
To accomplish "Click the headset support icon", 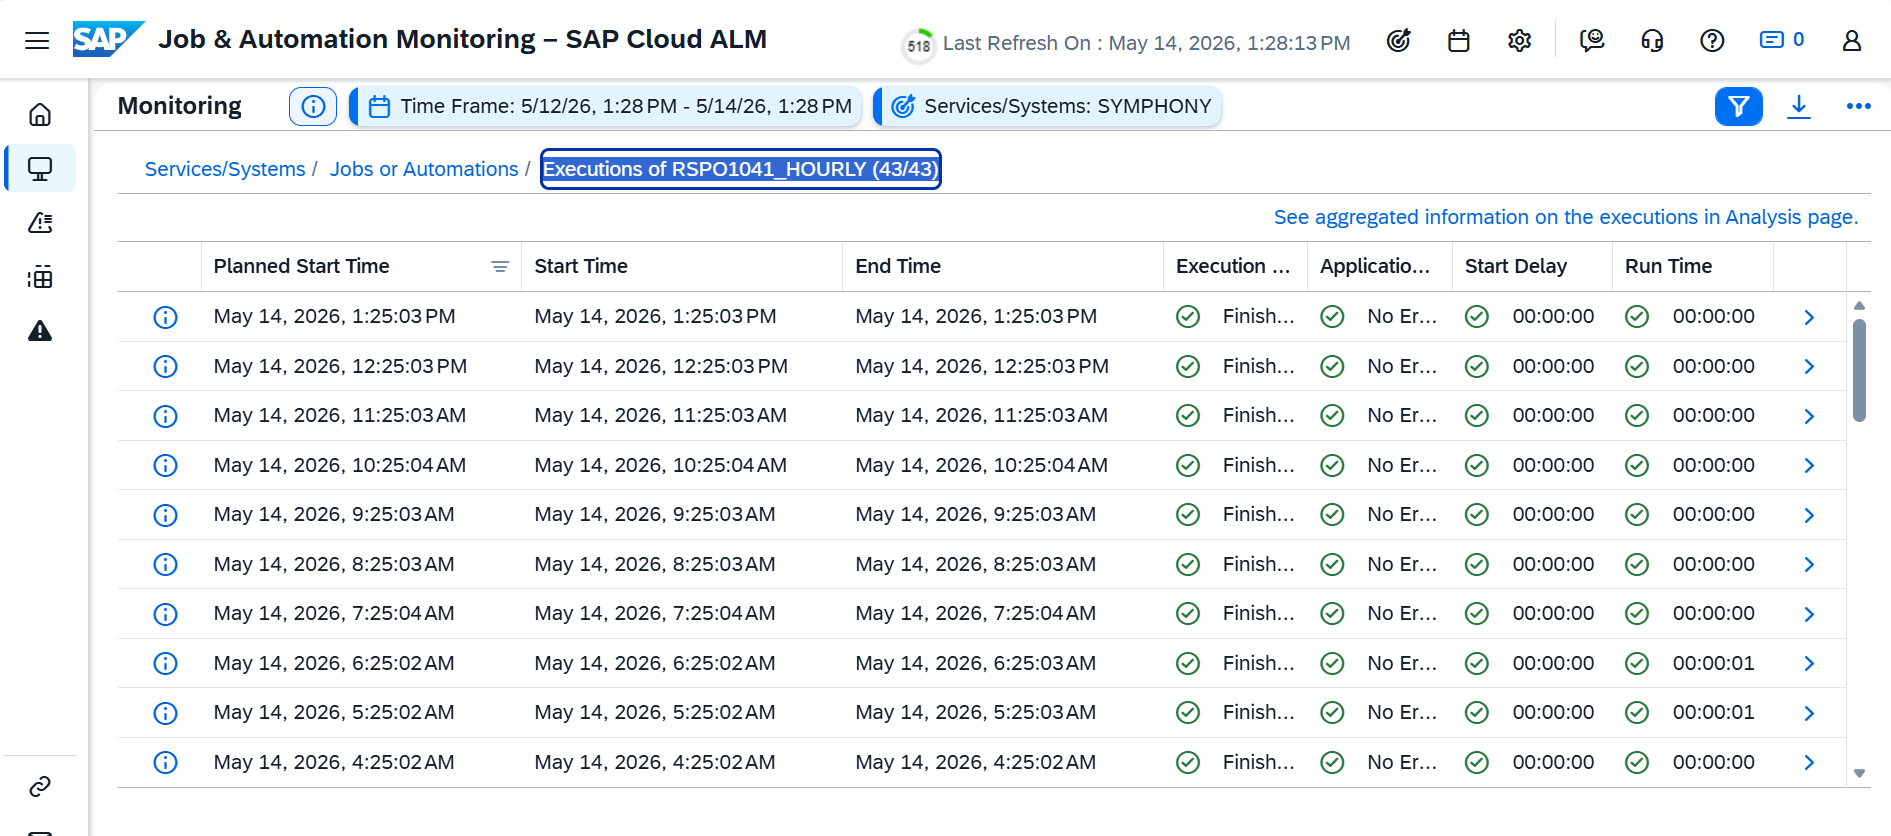I will point(1652,41).
